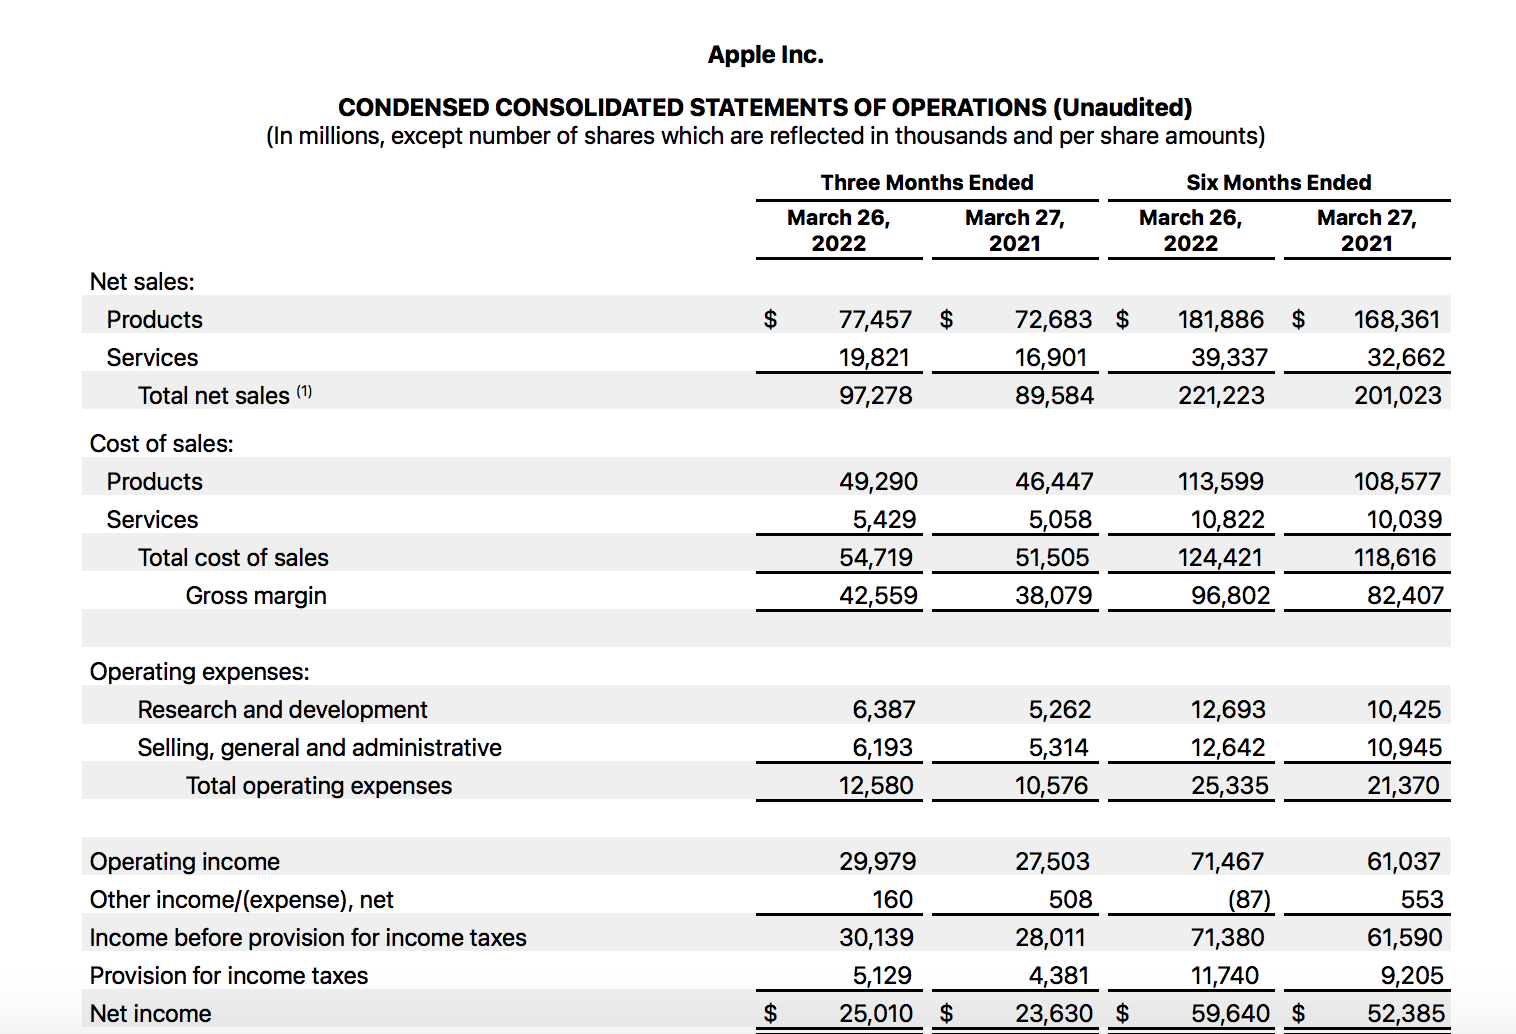The width and height of the screenshot is (1516, 1034).
Task: Click the provision for income taxes value 11,740
Action: [1225, 976]
